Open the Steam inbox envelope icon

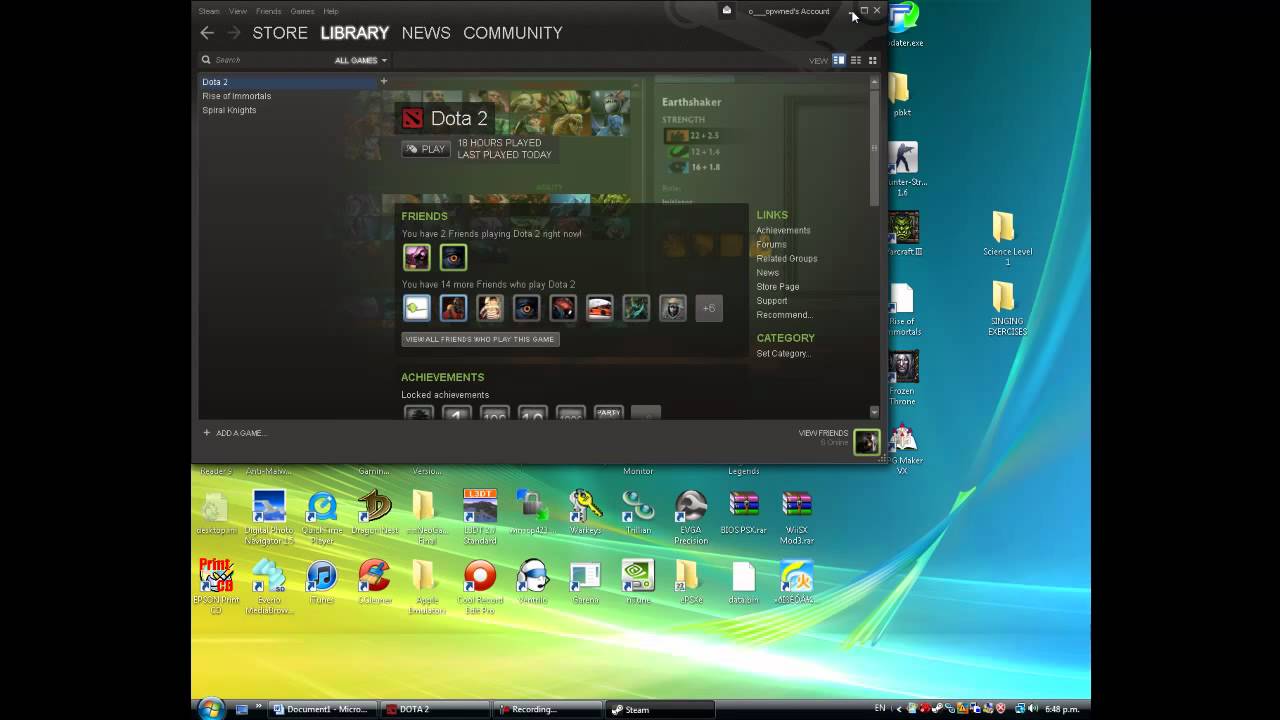pos(727,11)
